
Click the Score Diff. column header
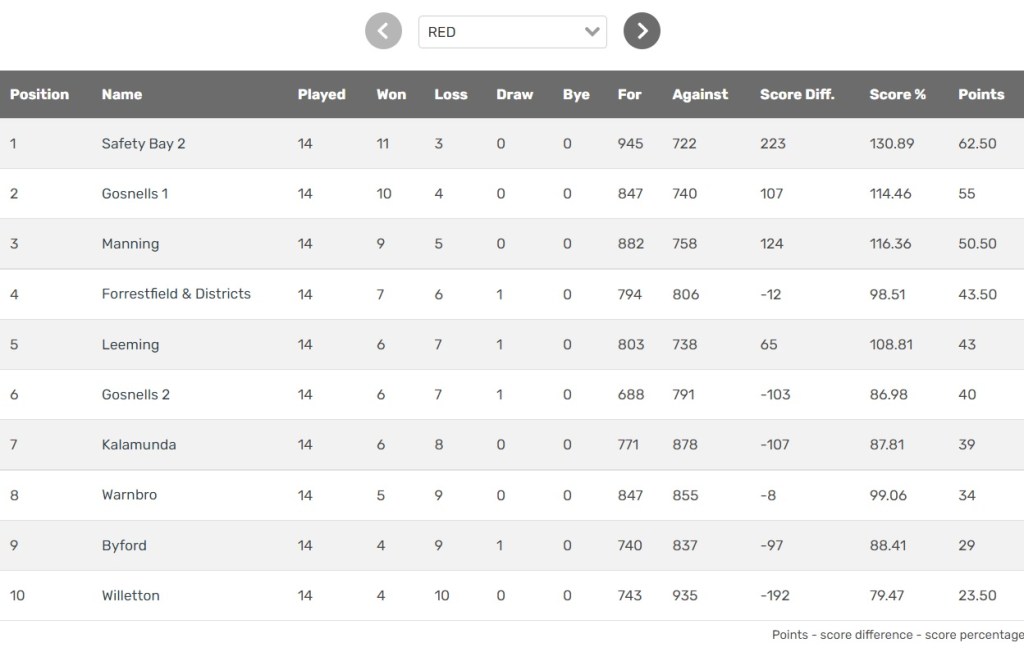[797, 95]
